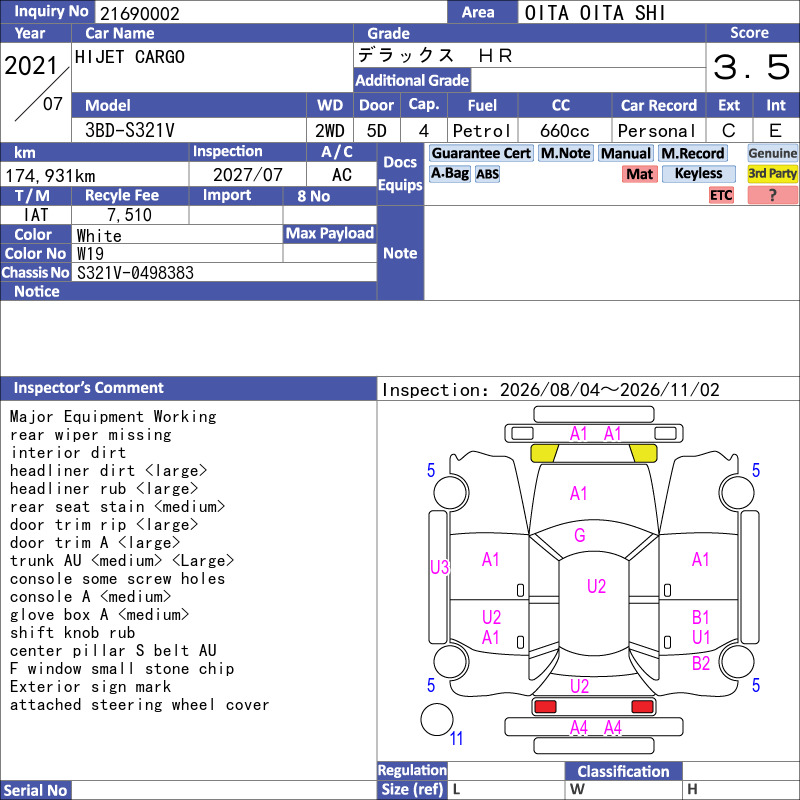Screen dimensions: 800x800
Task: Select the G mark on the windshield
Action: tap(580, 535)
